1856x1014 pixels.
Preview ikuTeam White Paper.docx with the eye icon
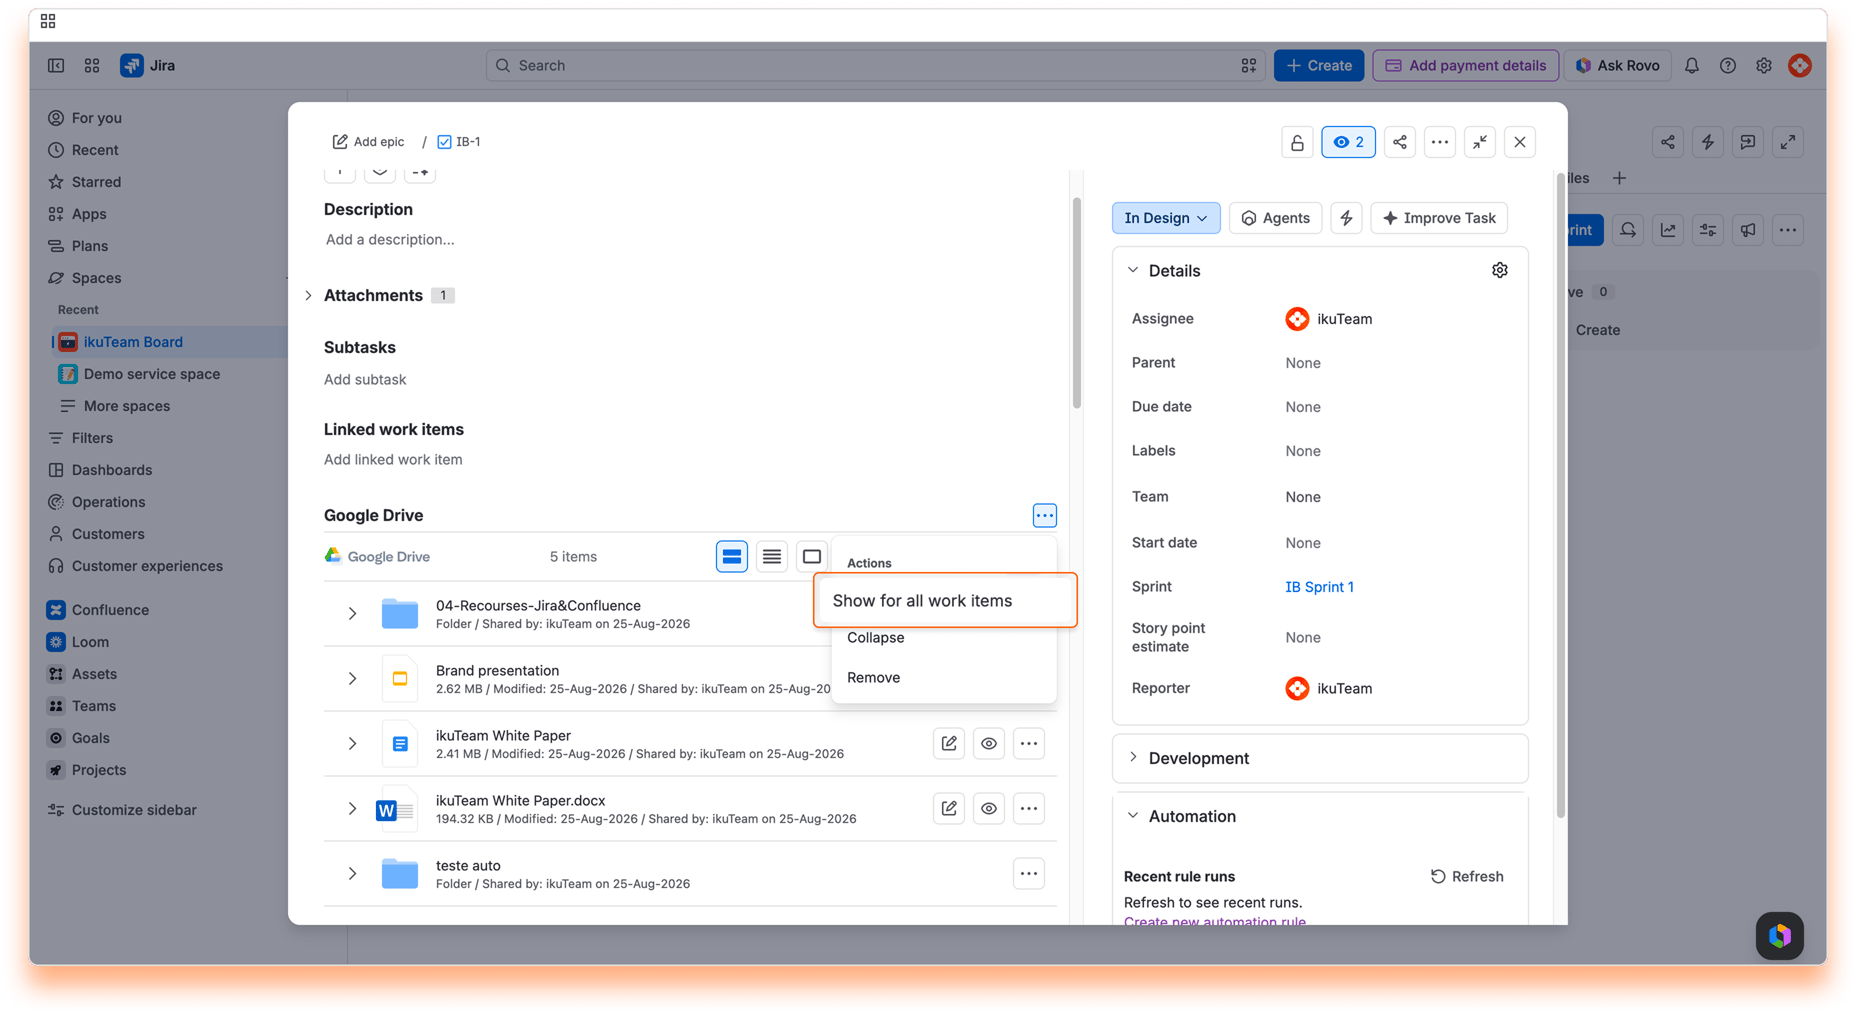pos(989,808)
